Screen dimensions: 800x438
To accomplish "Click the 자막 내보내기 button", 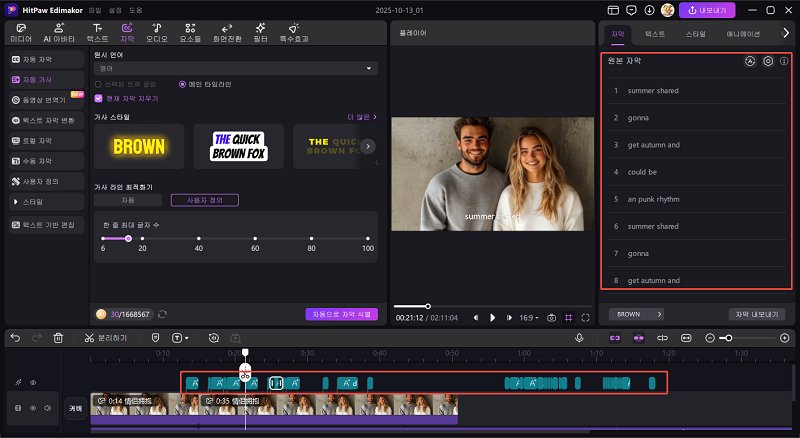I will pos(758,314).
